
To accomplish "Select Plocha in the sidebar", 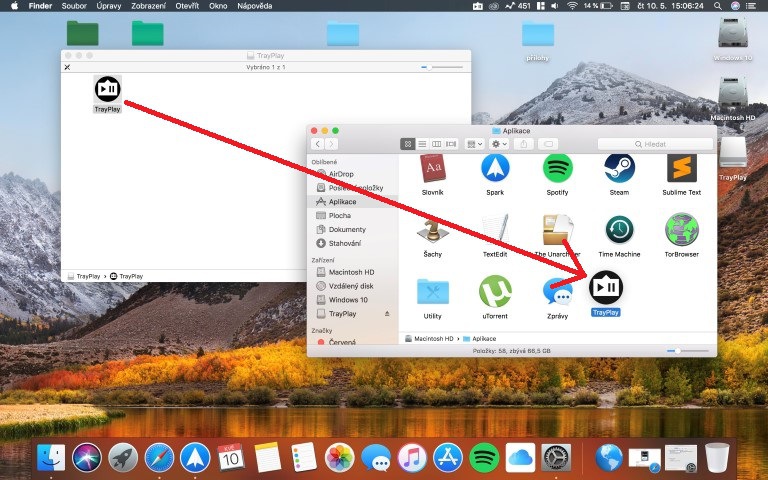I will pos(339,215).
